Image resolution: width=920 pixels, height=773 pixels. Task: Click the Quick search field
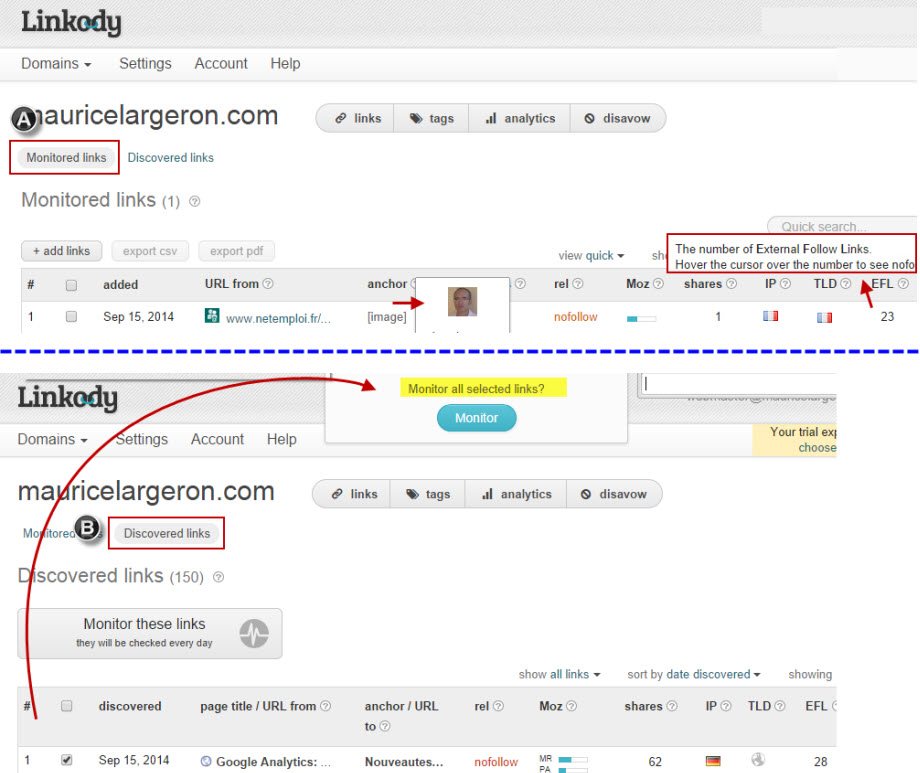pos(843,227)
